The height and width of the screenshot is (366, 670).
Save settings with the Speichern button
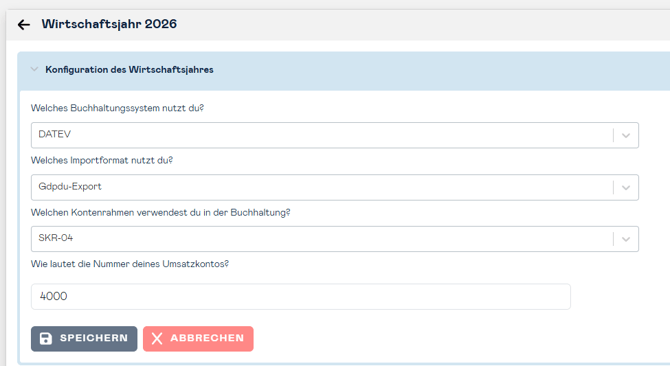tap(84, 339)
